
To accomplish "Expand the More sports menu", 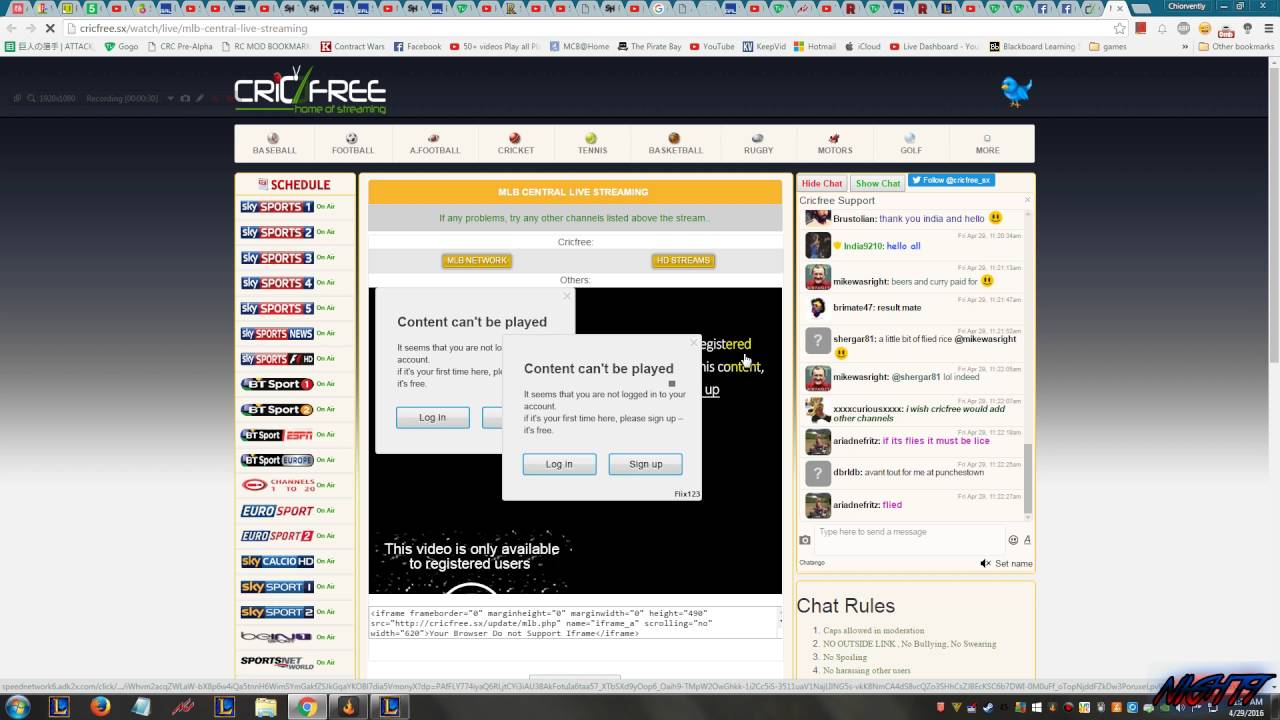I will coord(987,144).
